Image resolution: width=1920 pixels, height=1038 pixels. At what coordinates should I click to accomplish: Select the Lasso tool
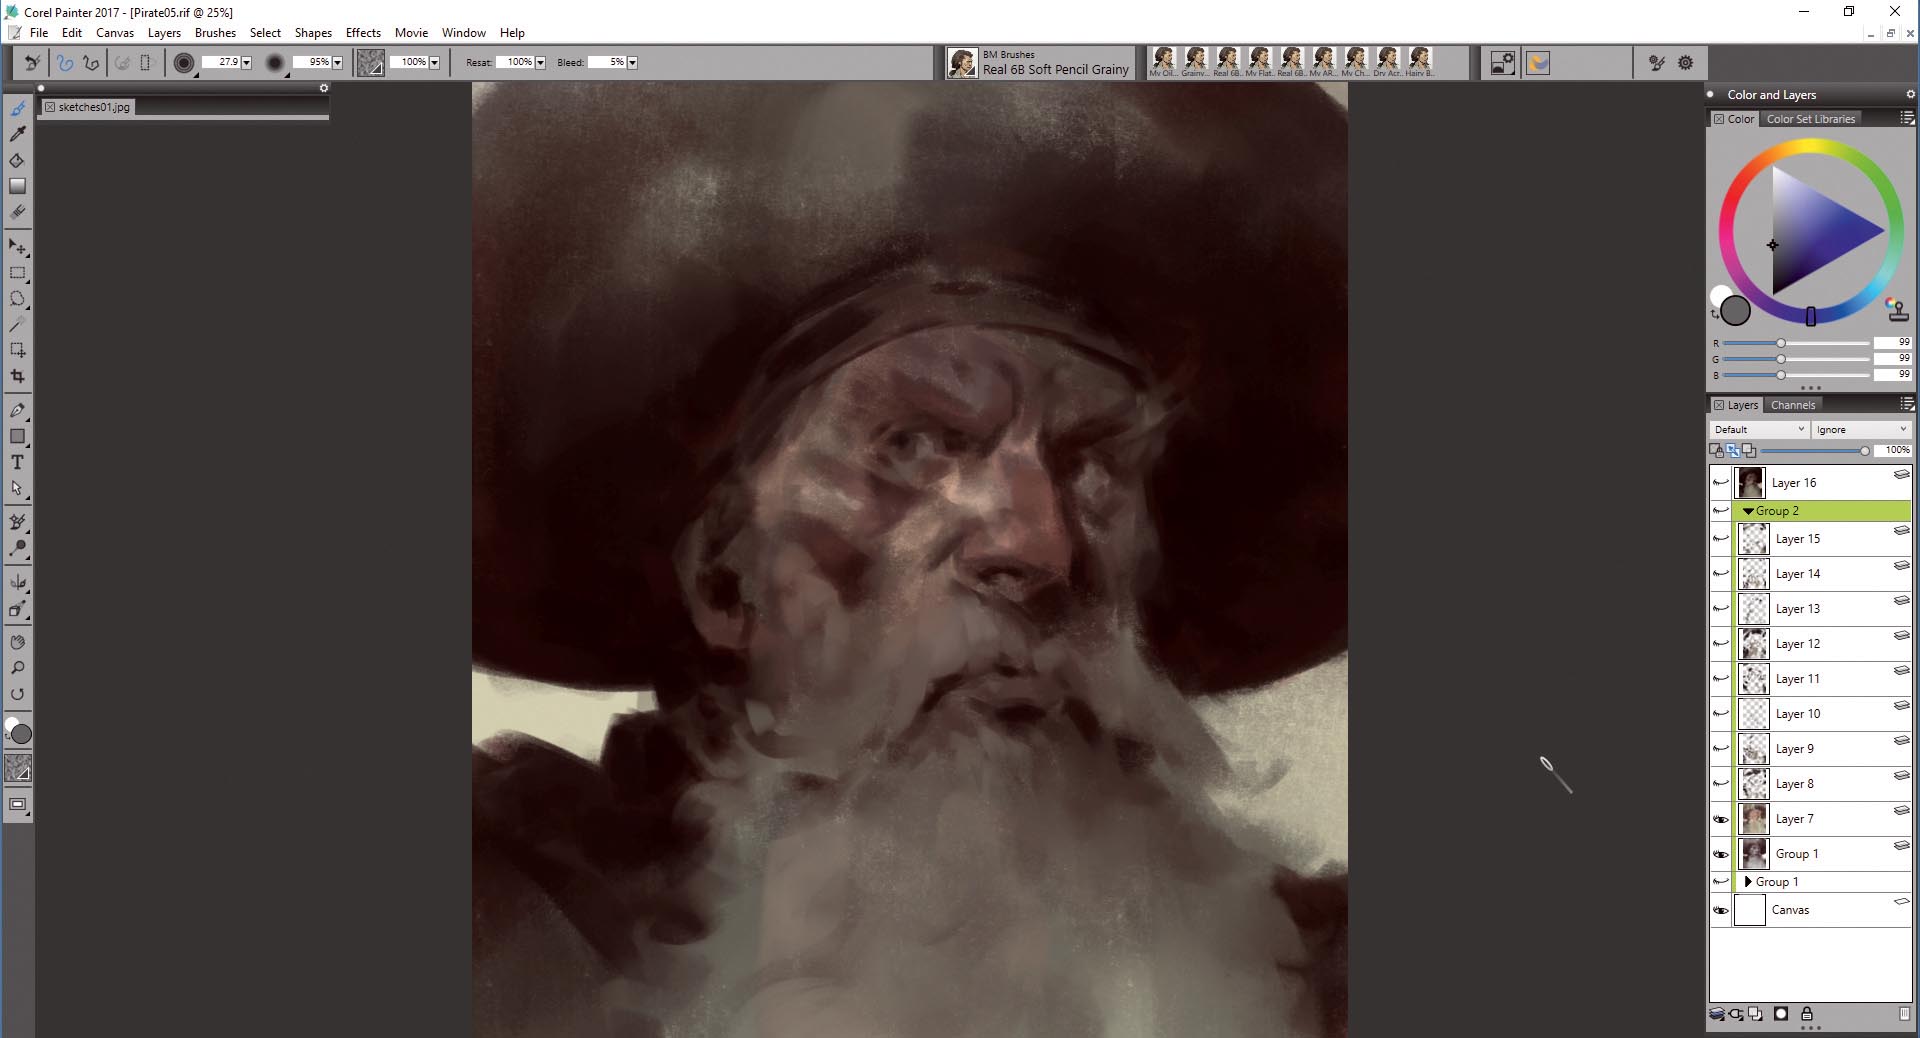(x=17, y=298)
